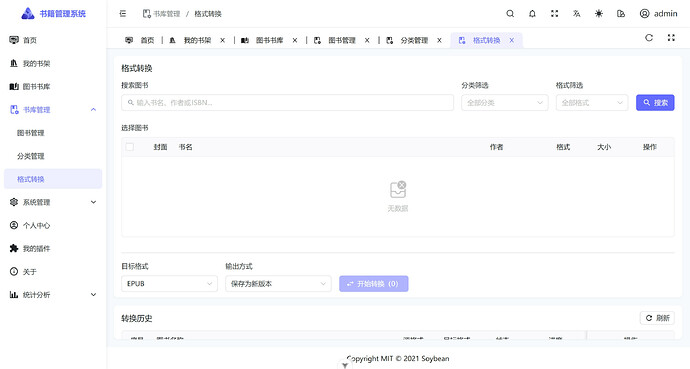
Task: Toggle theme with the sun icon
Action: point(599,14)
